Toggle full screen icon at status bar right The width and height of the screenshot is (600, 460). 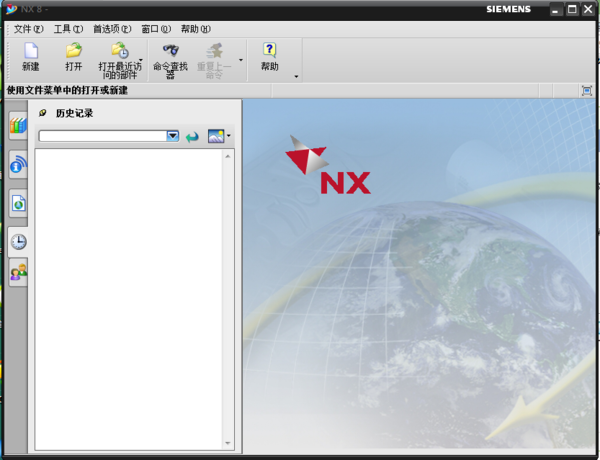587,90
